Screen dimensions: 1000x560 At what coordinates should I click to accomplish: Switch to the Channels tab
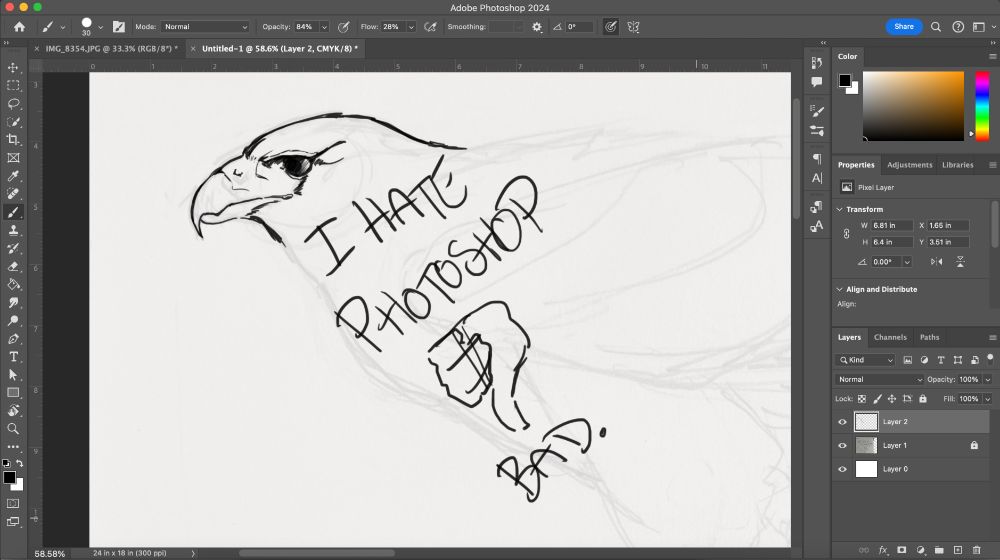click(x=890, y=338)
